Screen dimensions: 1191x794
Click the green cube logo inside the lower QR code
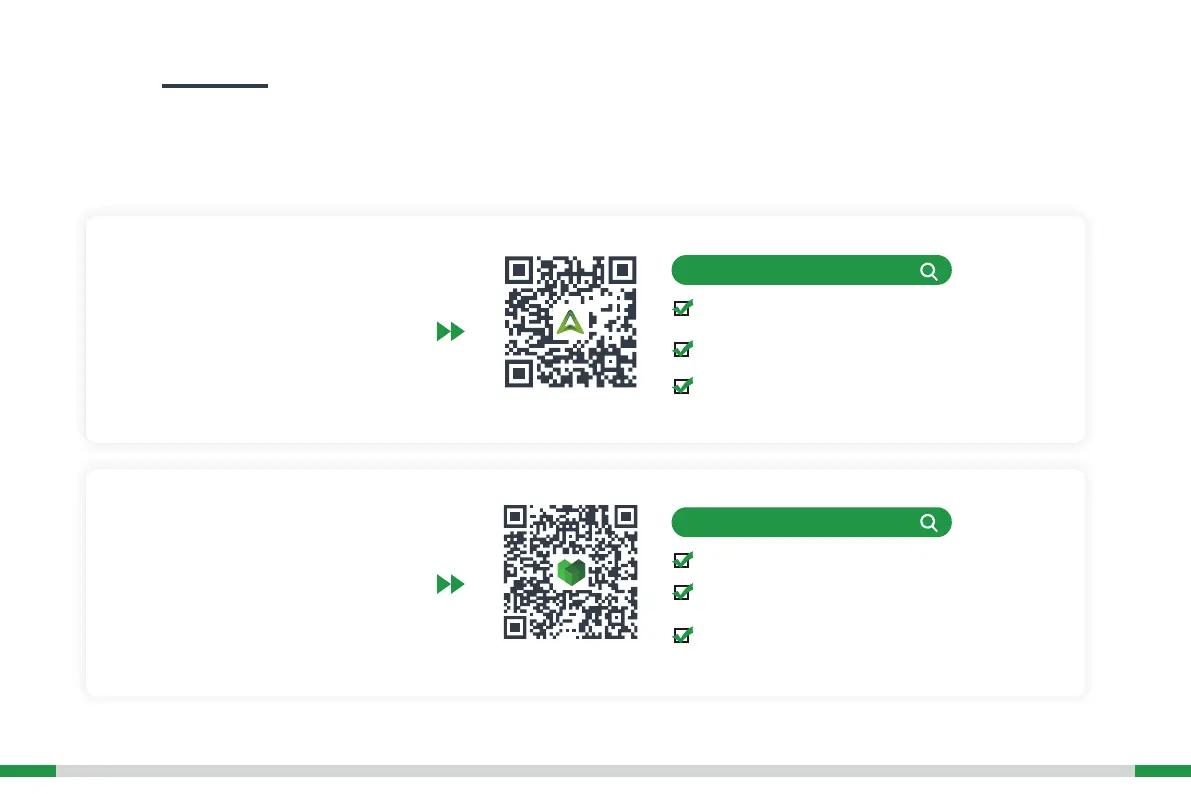571,572
